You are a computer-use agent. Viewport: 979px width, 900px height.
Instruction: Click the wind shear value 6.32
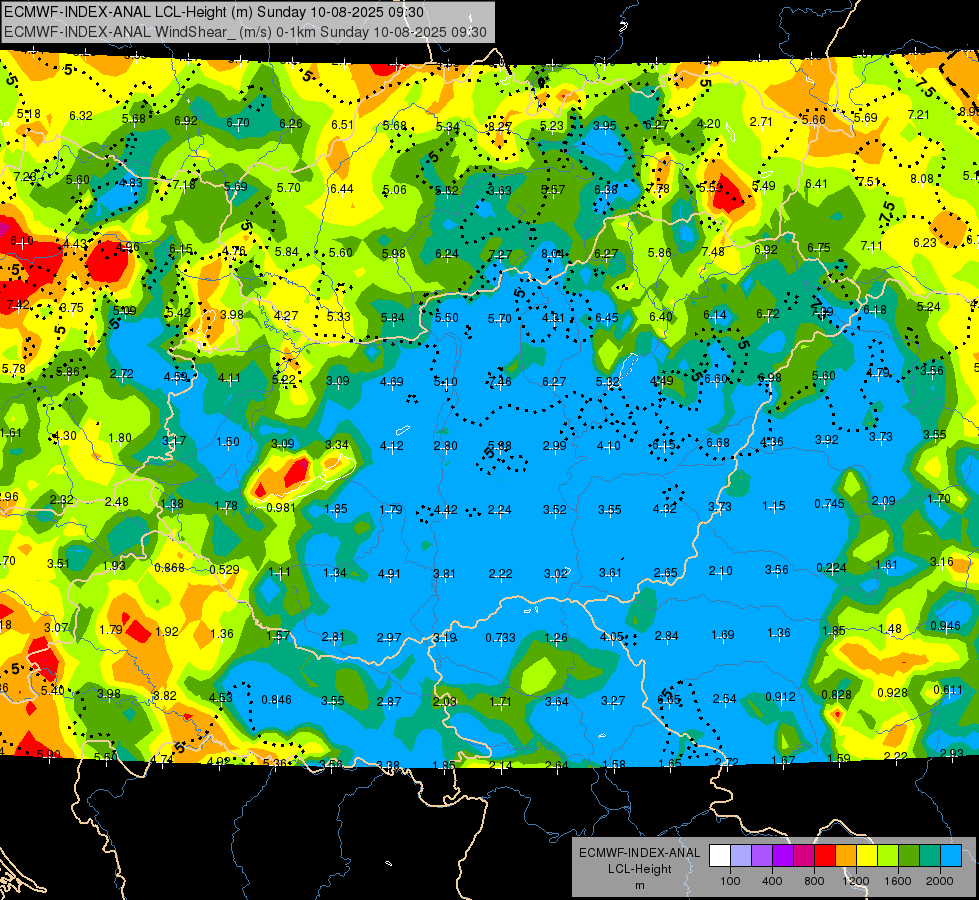[x=81, y=116]
